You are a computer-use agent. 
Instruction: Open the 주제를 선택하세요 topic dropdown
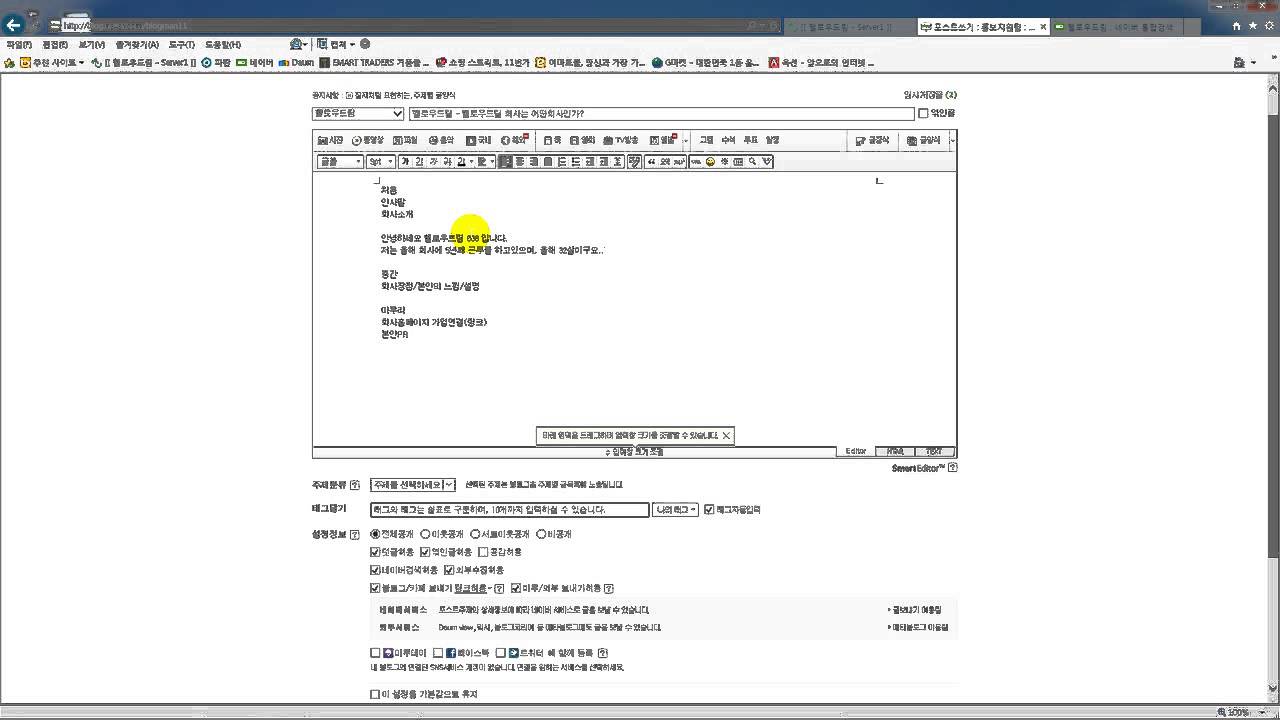[413, 485]
